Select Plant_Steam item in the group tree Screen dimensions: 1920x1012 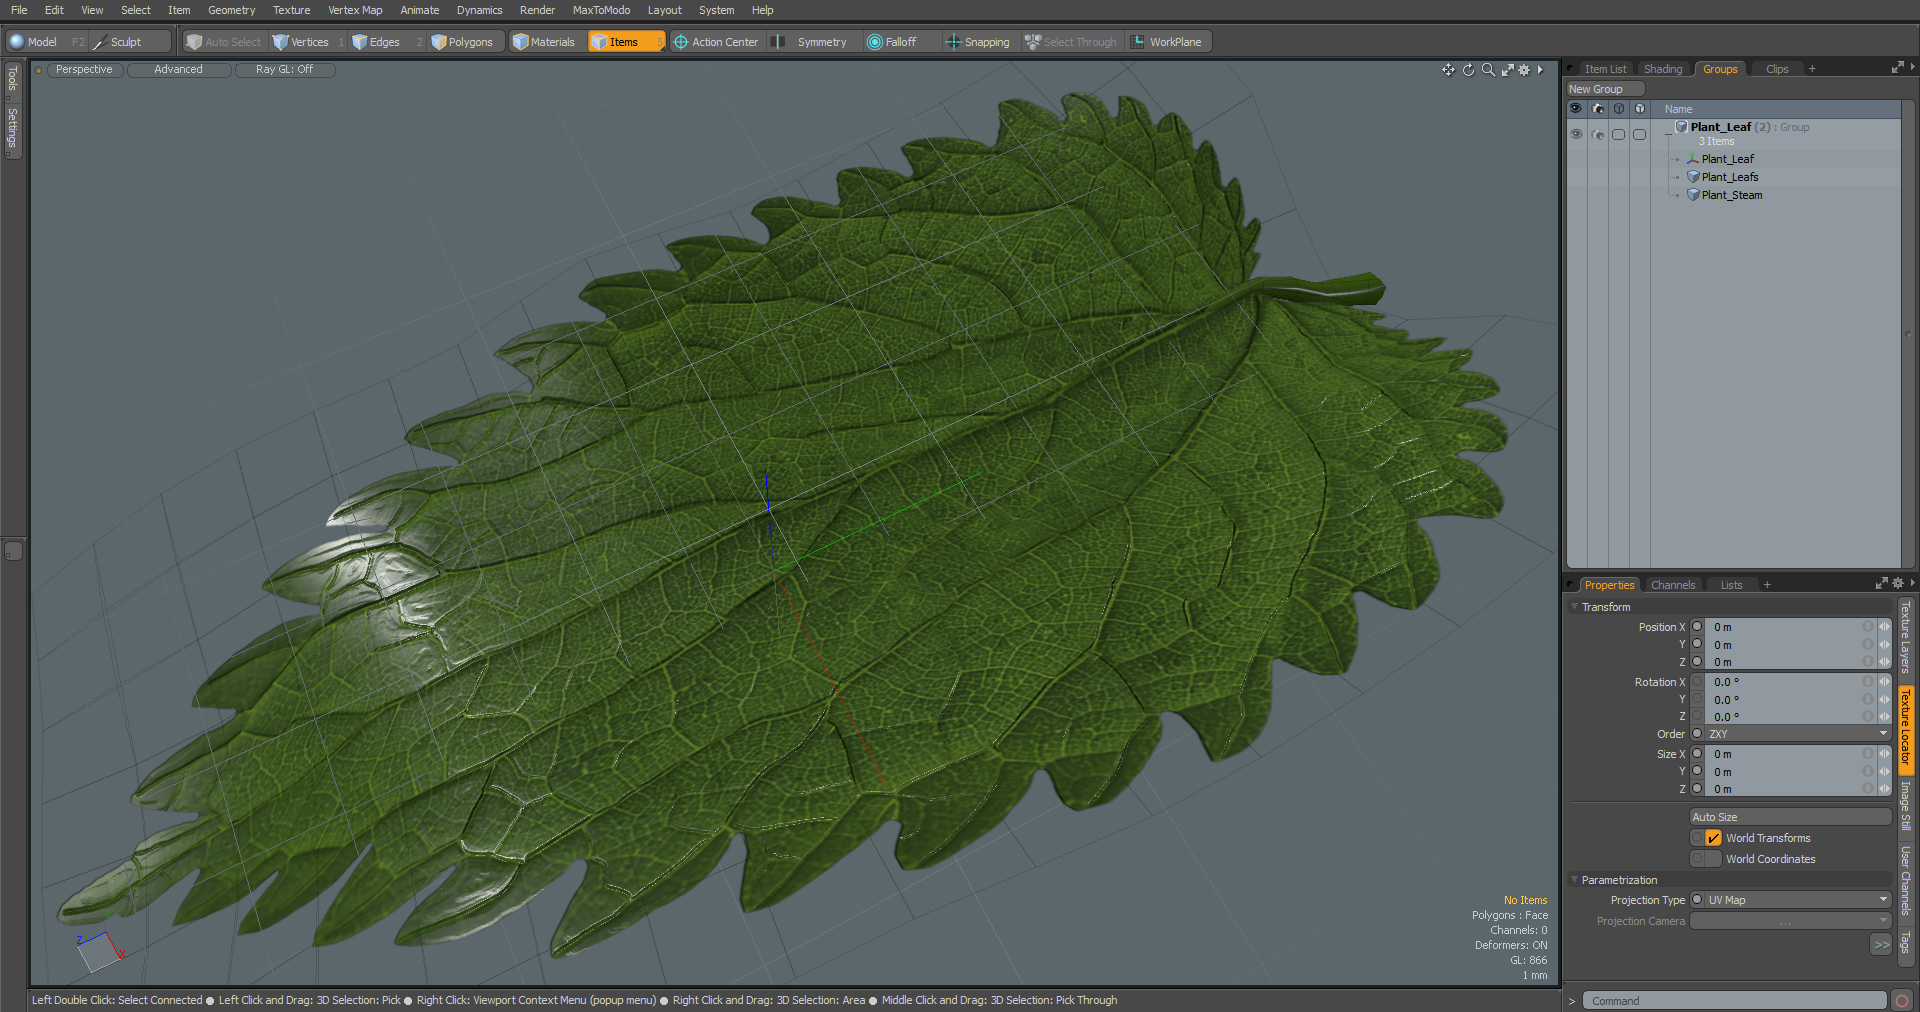point(1731,195)
